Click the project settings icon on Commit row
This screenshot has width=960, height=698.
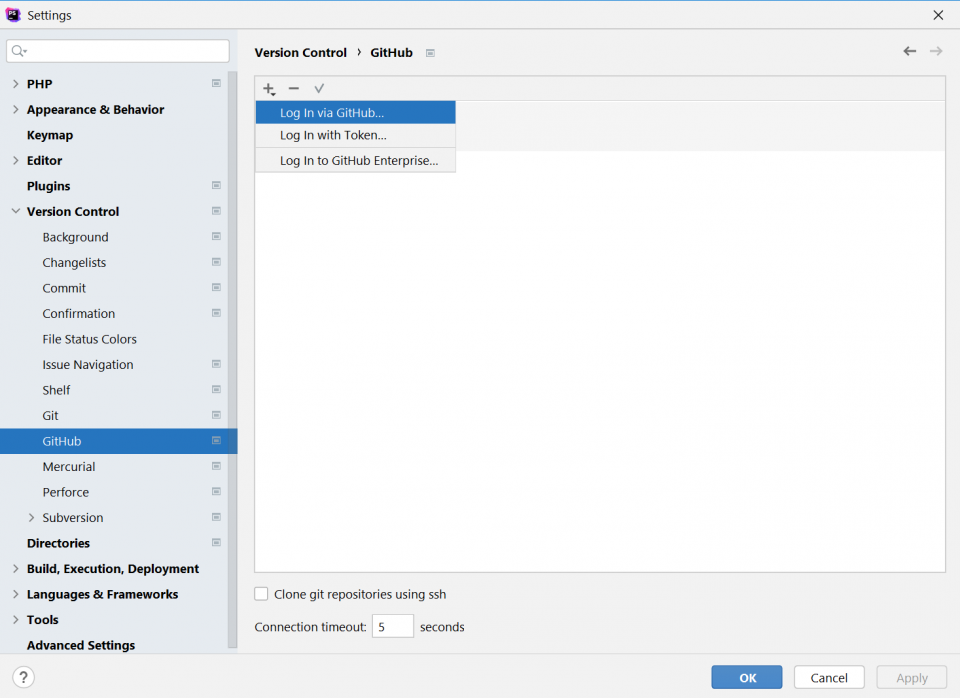click(x=216, y=288)
